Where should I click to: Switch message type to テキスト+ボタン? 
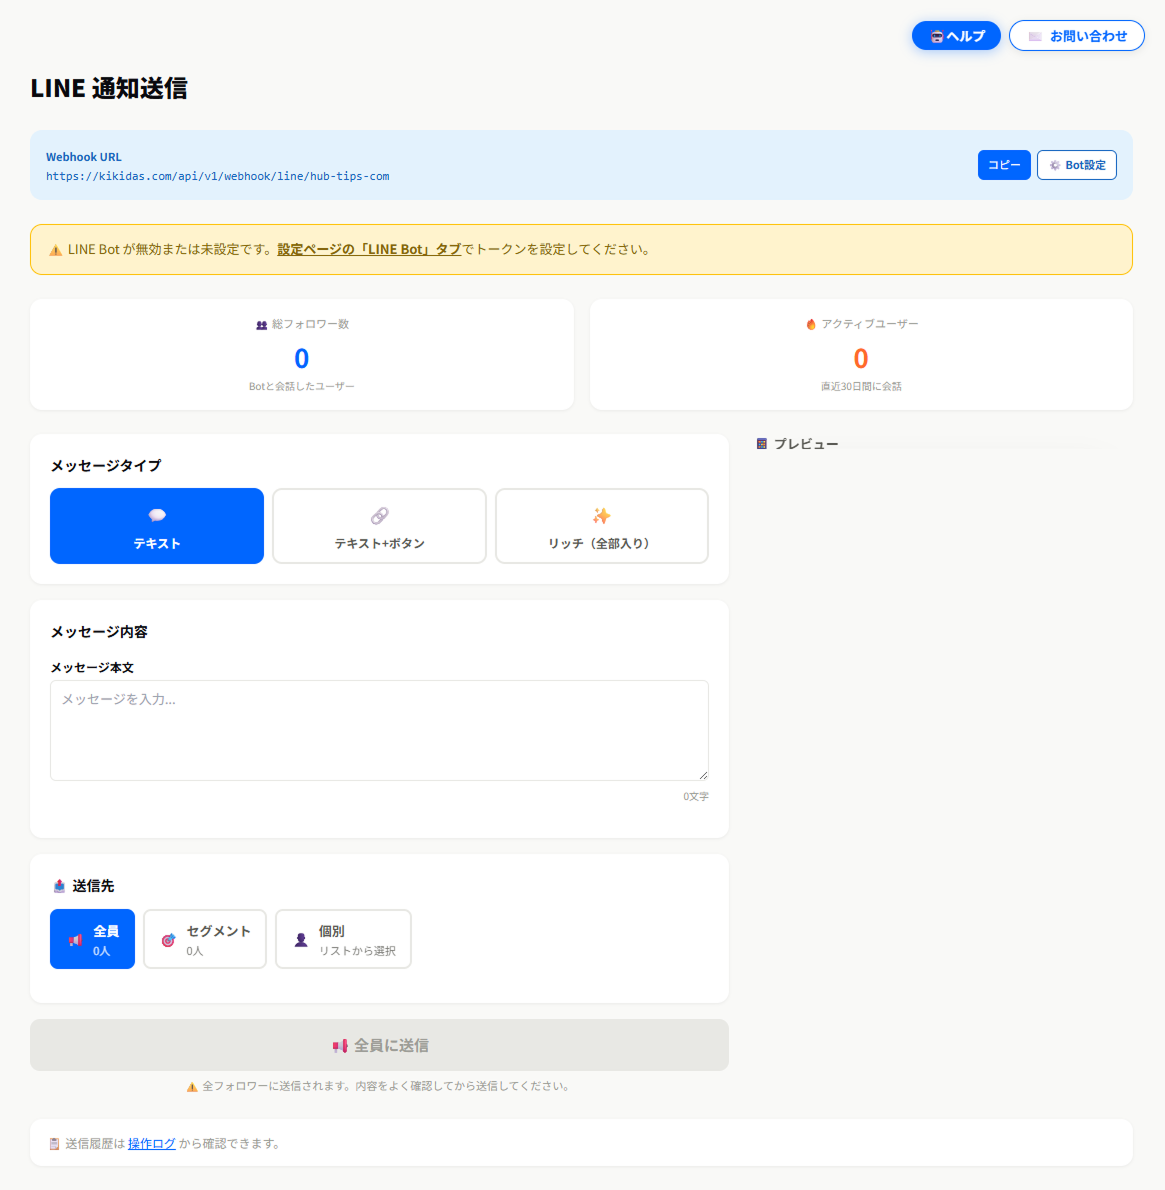[x=379, y=526]
